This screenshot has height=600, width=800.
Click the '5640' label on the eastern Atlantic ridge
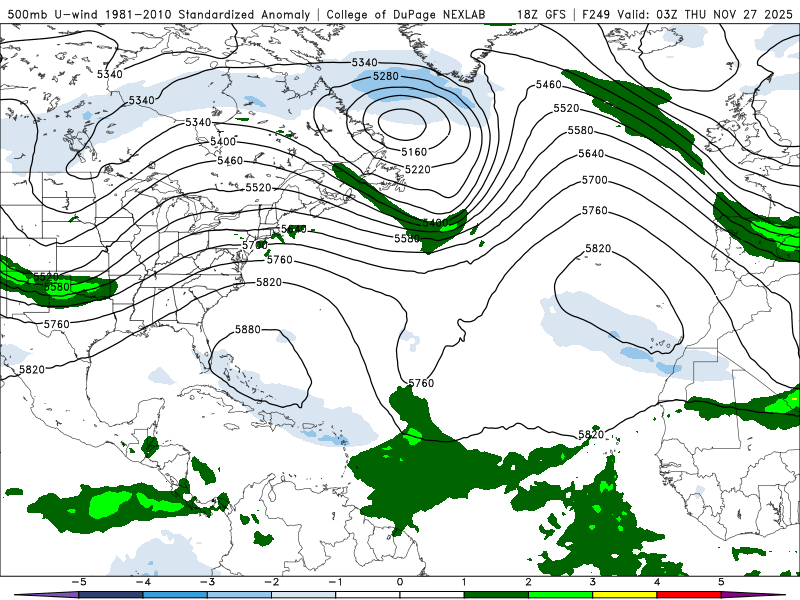click(591, 154)
